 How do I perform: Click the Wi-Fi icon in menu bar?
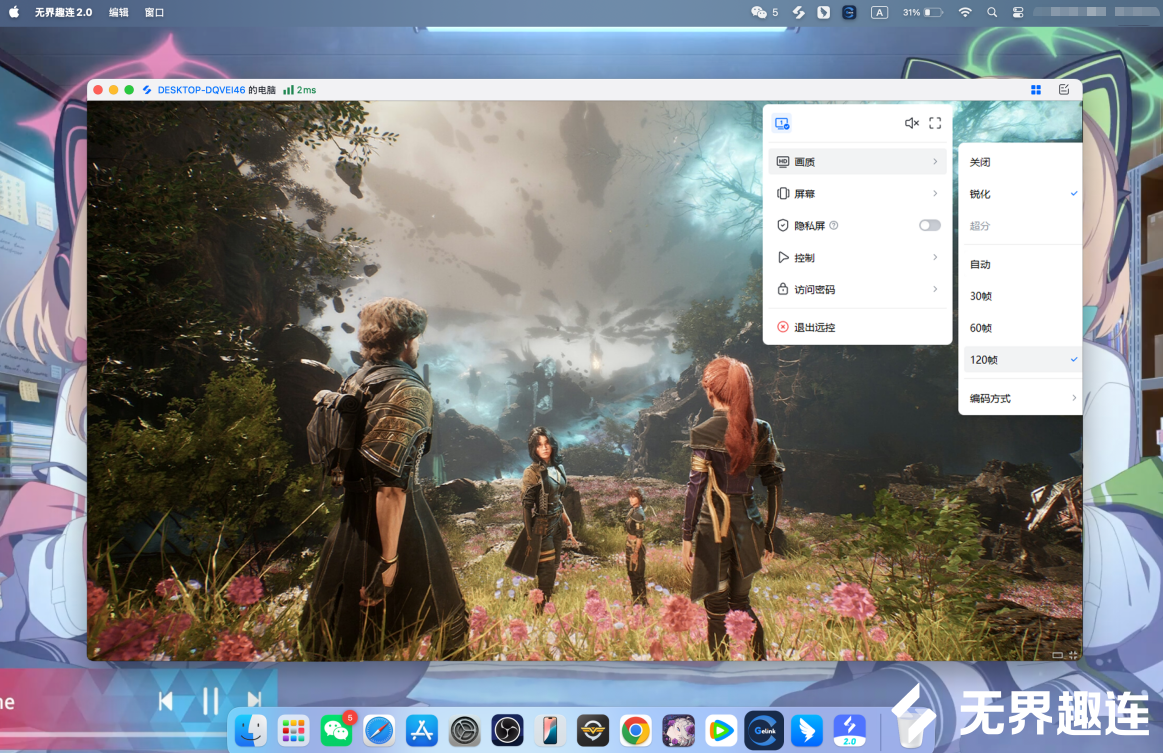pyautogui.click(x=965, y=12)
